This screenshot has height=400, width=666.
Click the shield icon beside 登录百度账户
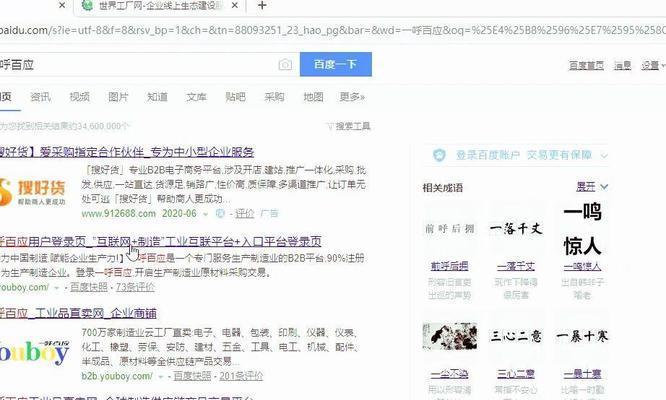[x=439, y=155]
